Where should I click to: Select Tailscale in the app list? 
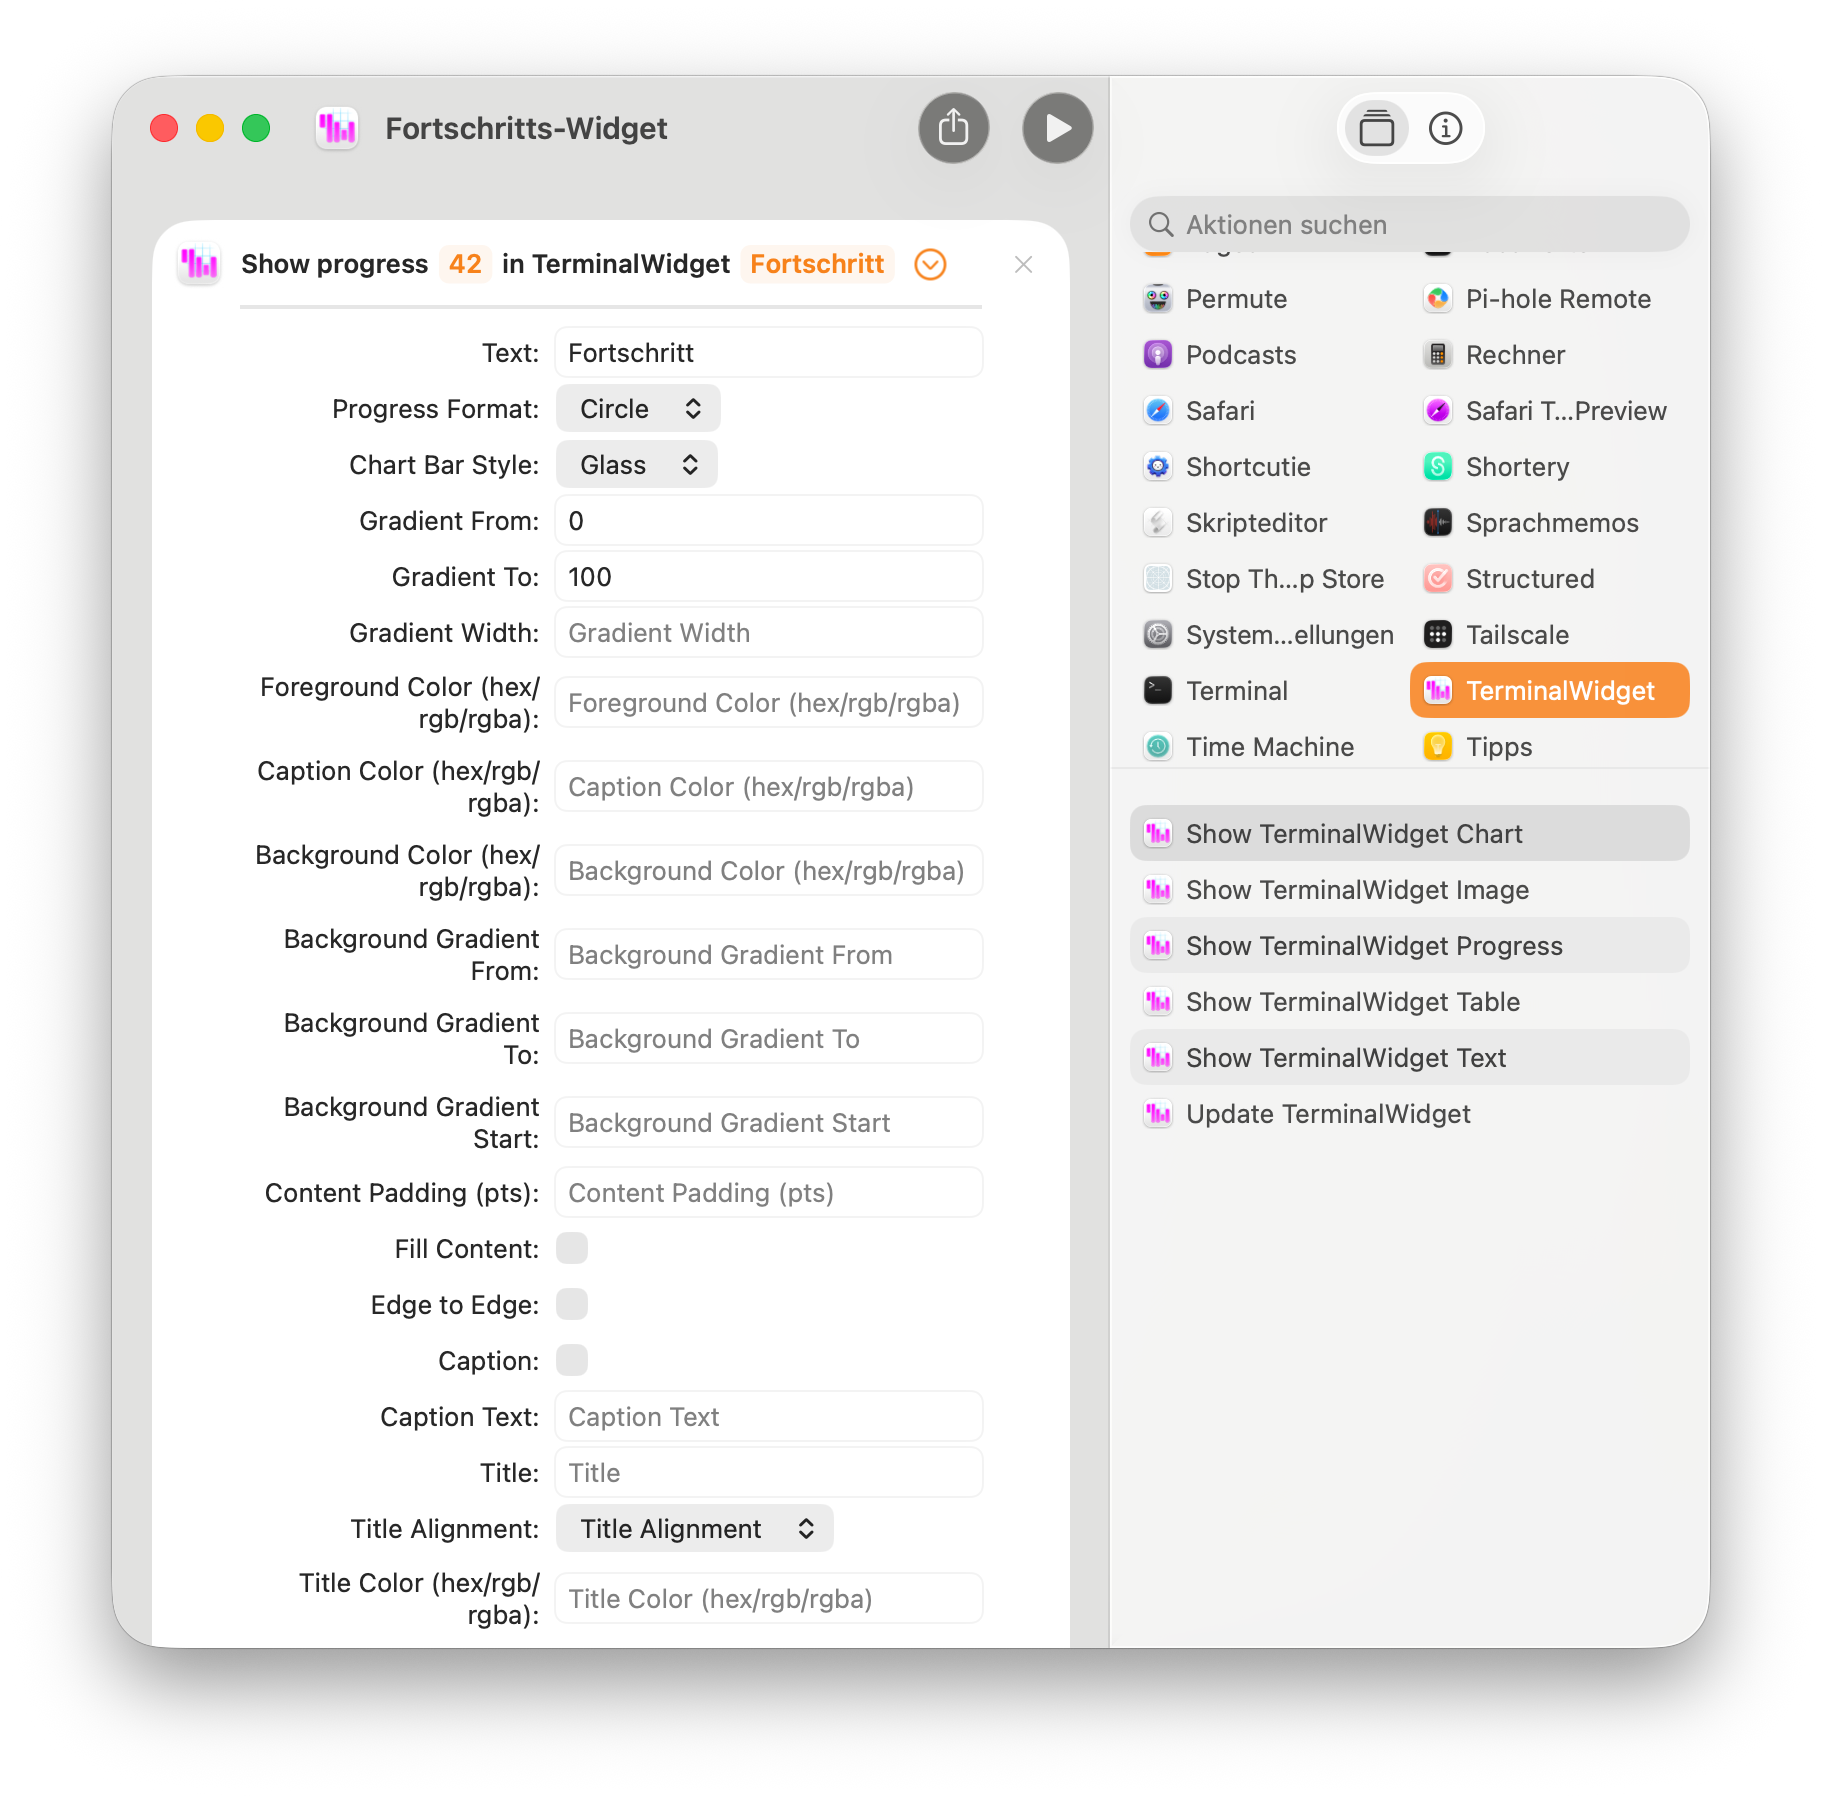coord(1549,635)
